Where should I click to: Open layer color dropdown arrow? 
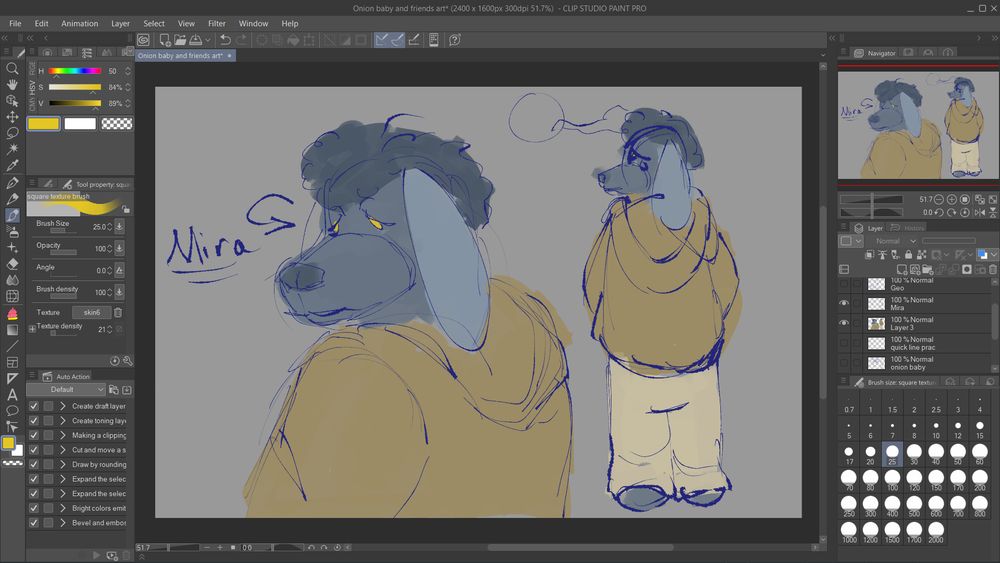(x=993, y=255)
